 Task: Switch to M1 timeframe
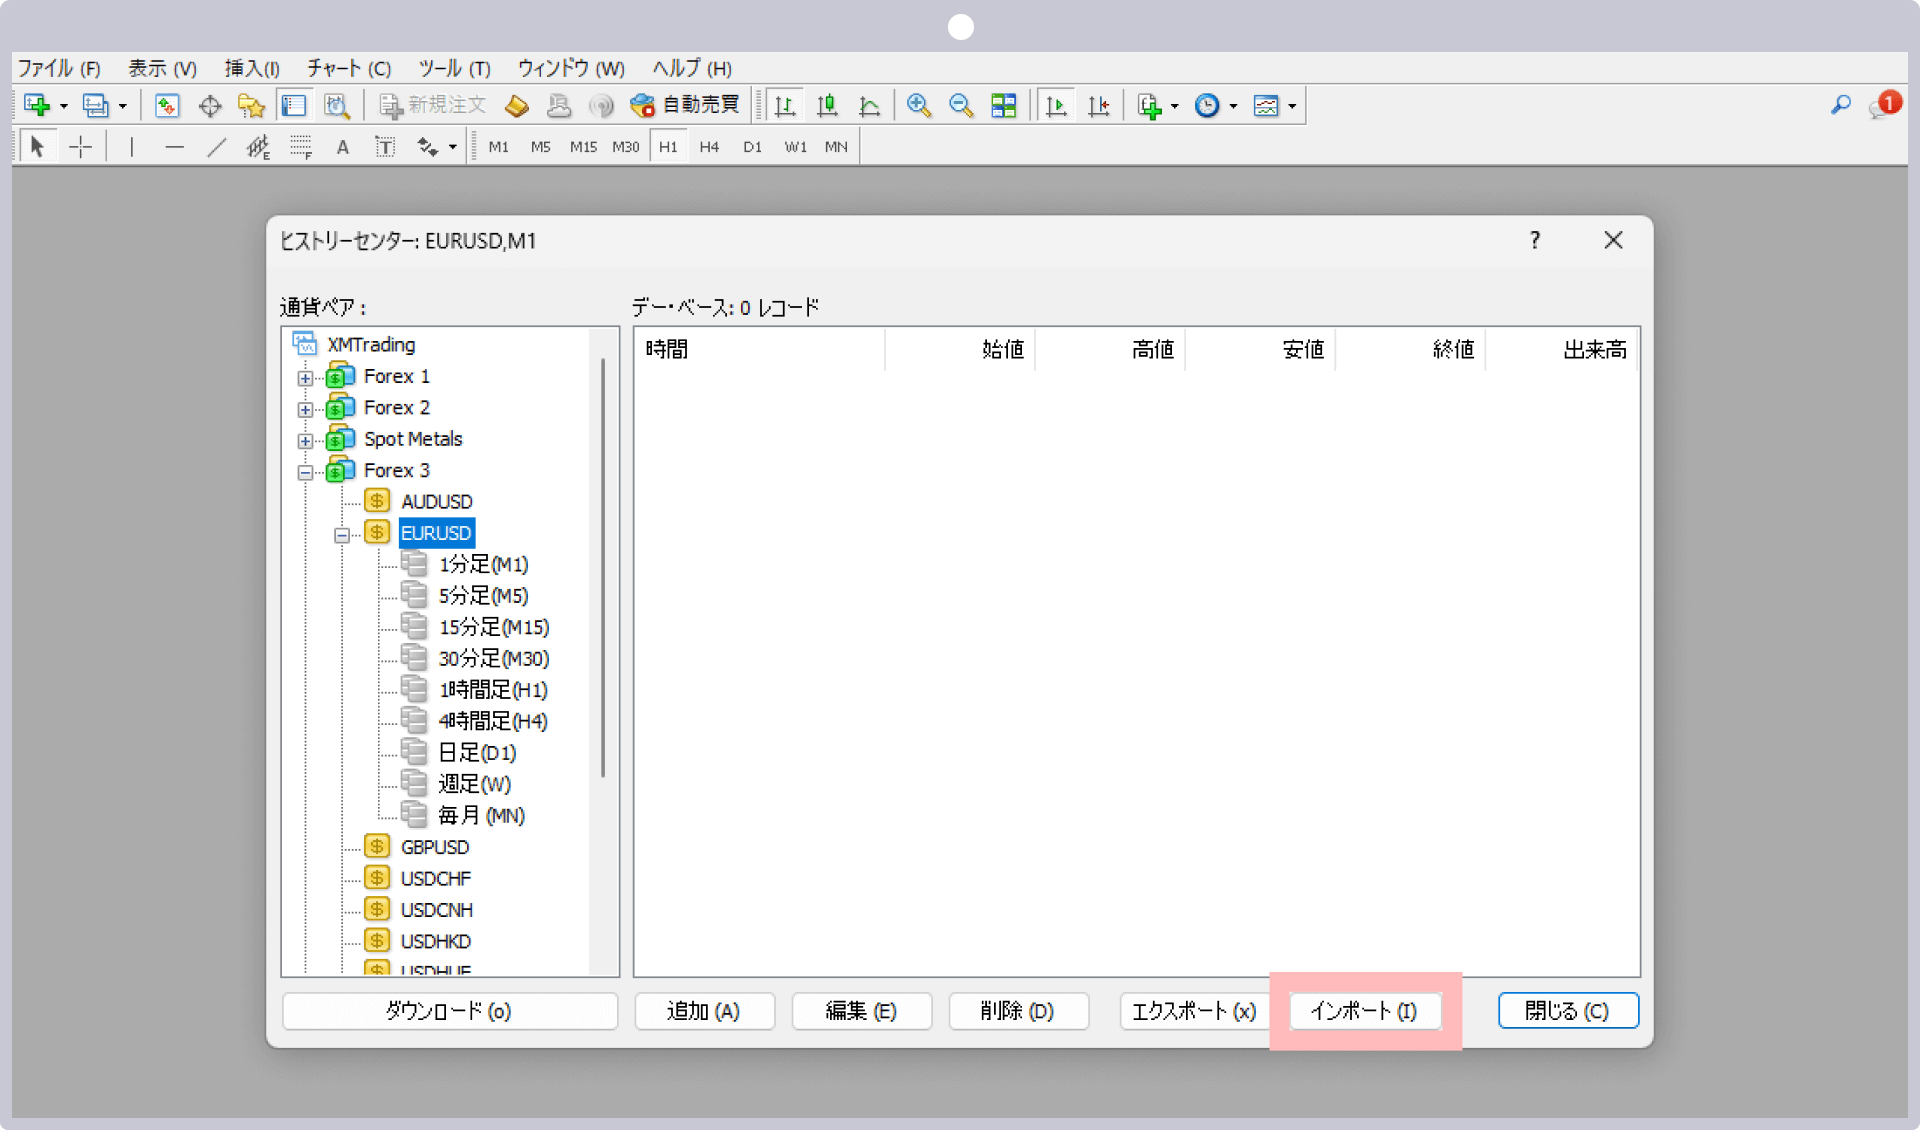coord(498,147)
